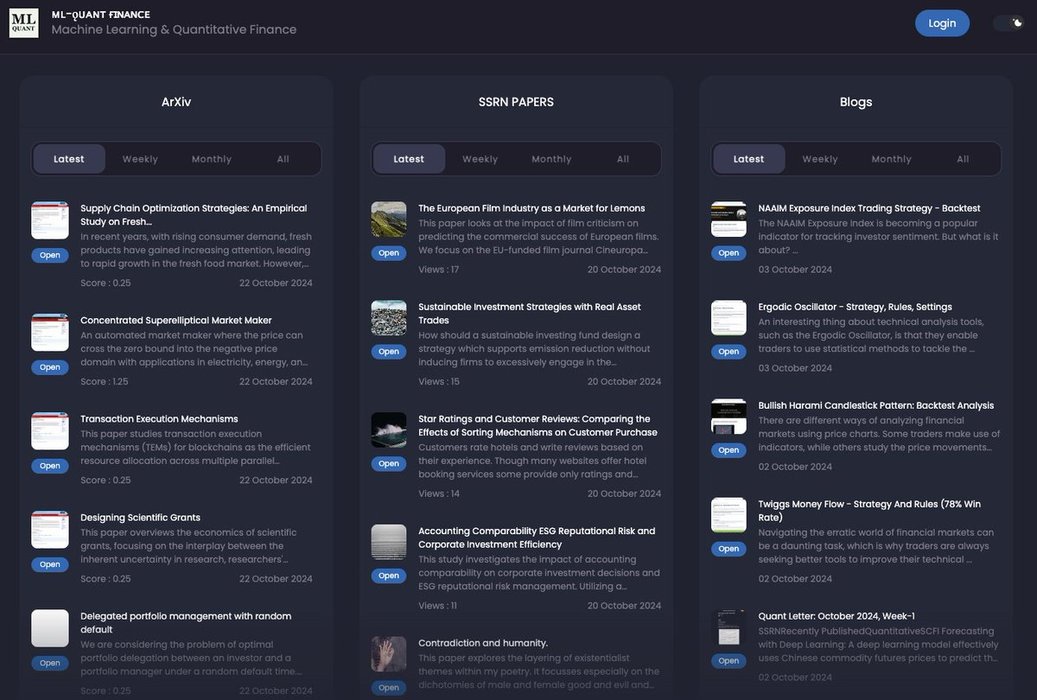Viewport: 1037px width, 700px height.
Task: Open the Ergodic Oscillator blog post
Action: (x=729, y=352)
